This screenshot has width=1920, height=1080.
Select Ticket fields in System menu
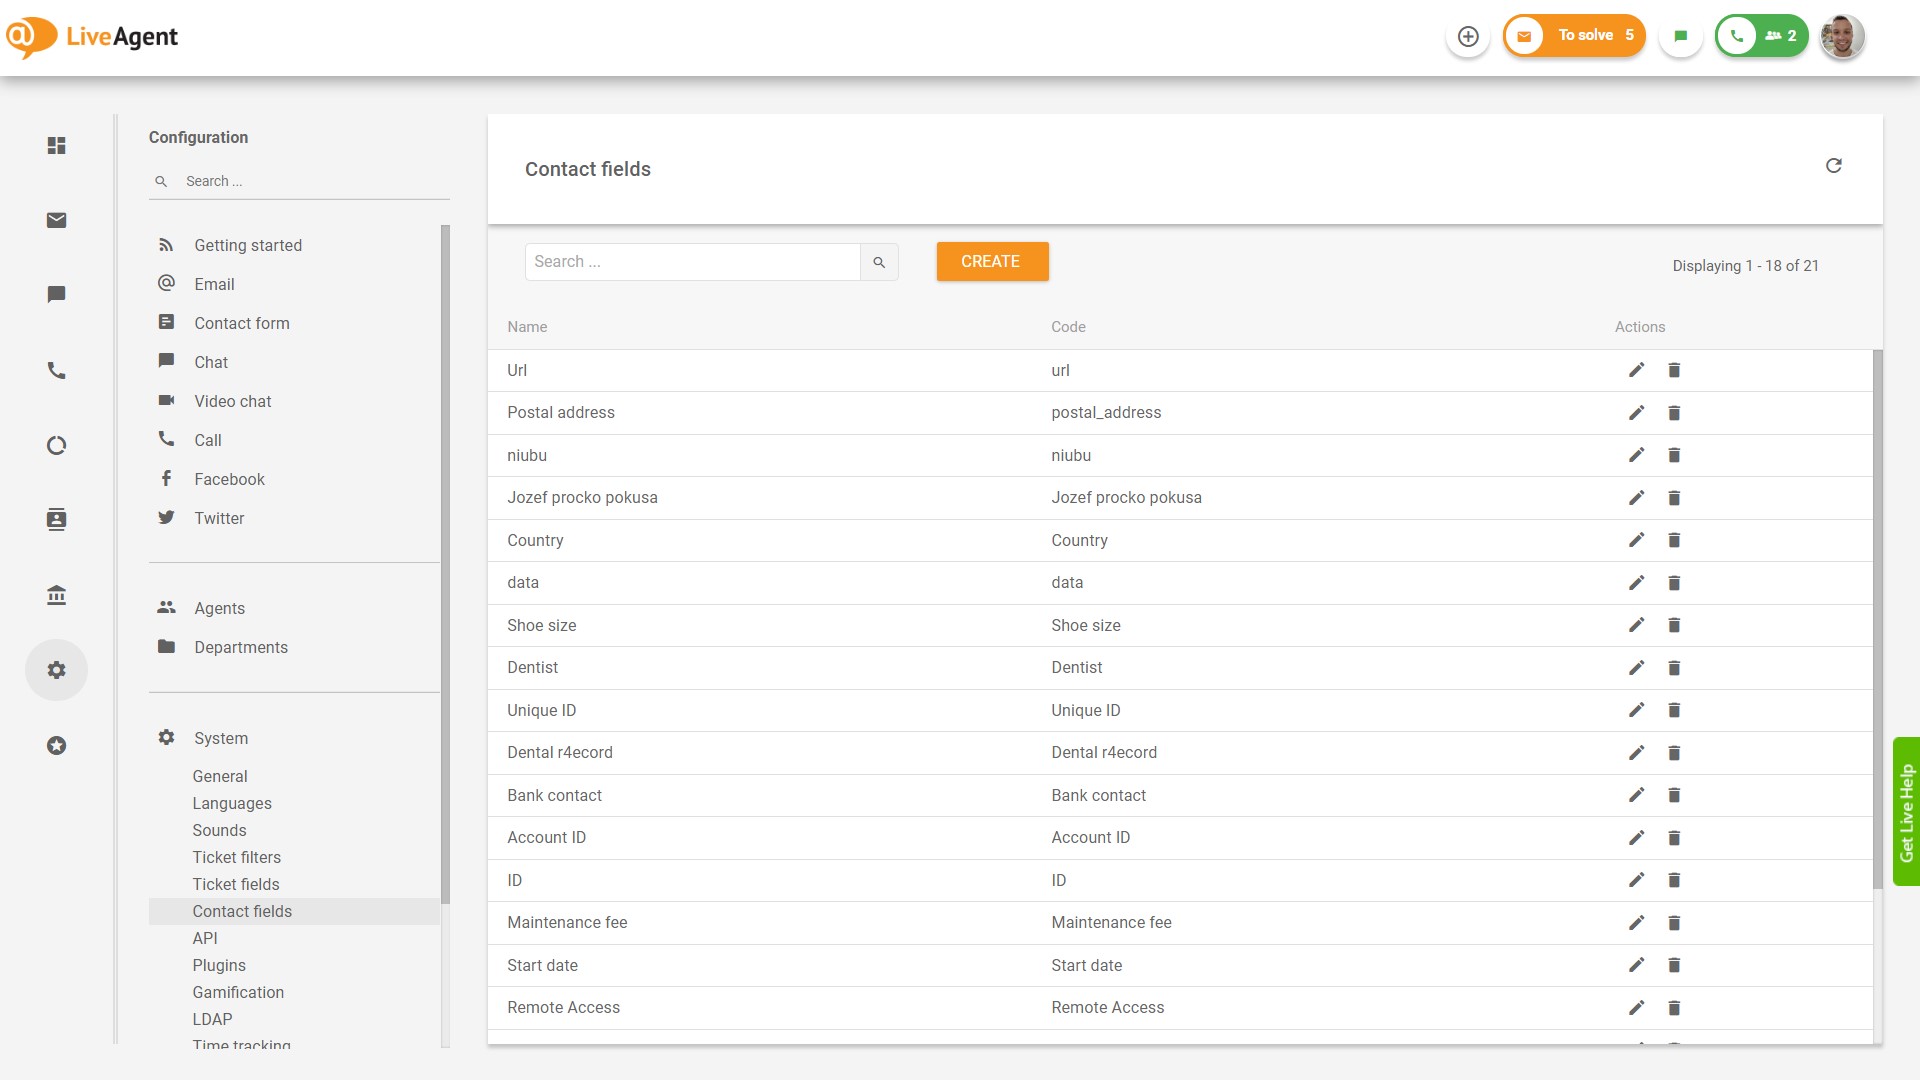tap(236, 884)
